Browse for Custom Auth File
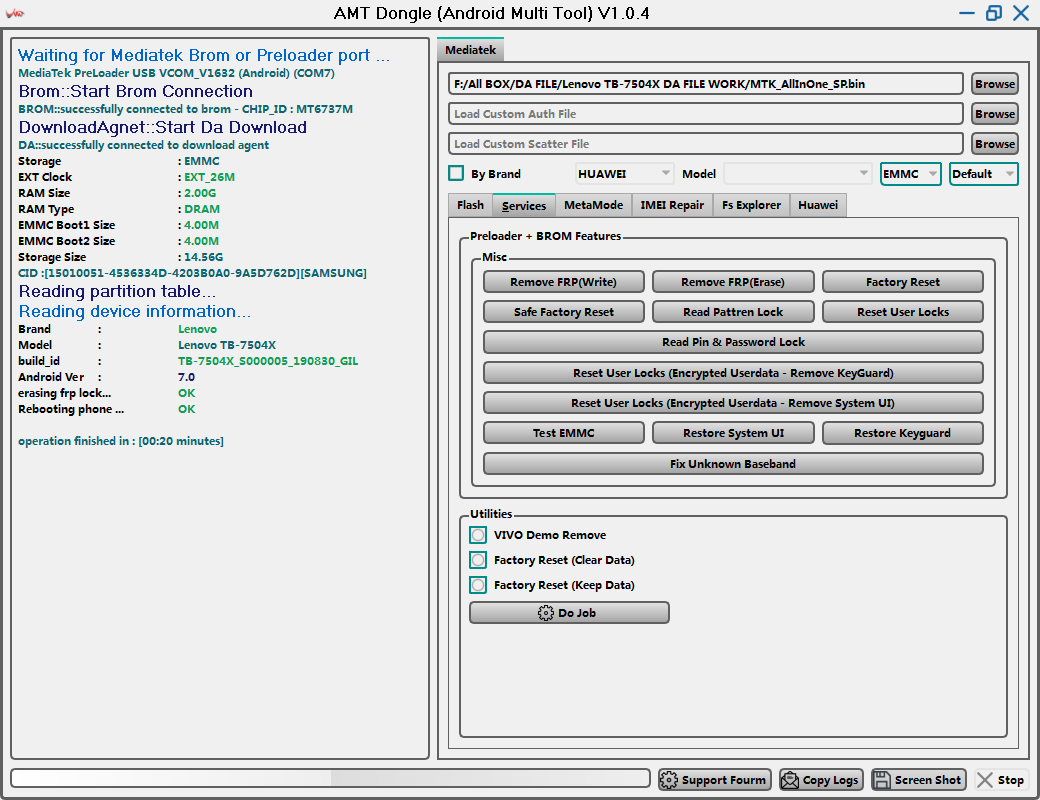Screen dimensions: 1040x800 pos(994,113)
